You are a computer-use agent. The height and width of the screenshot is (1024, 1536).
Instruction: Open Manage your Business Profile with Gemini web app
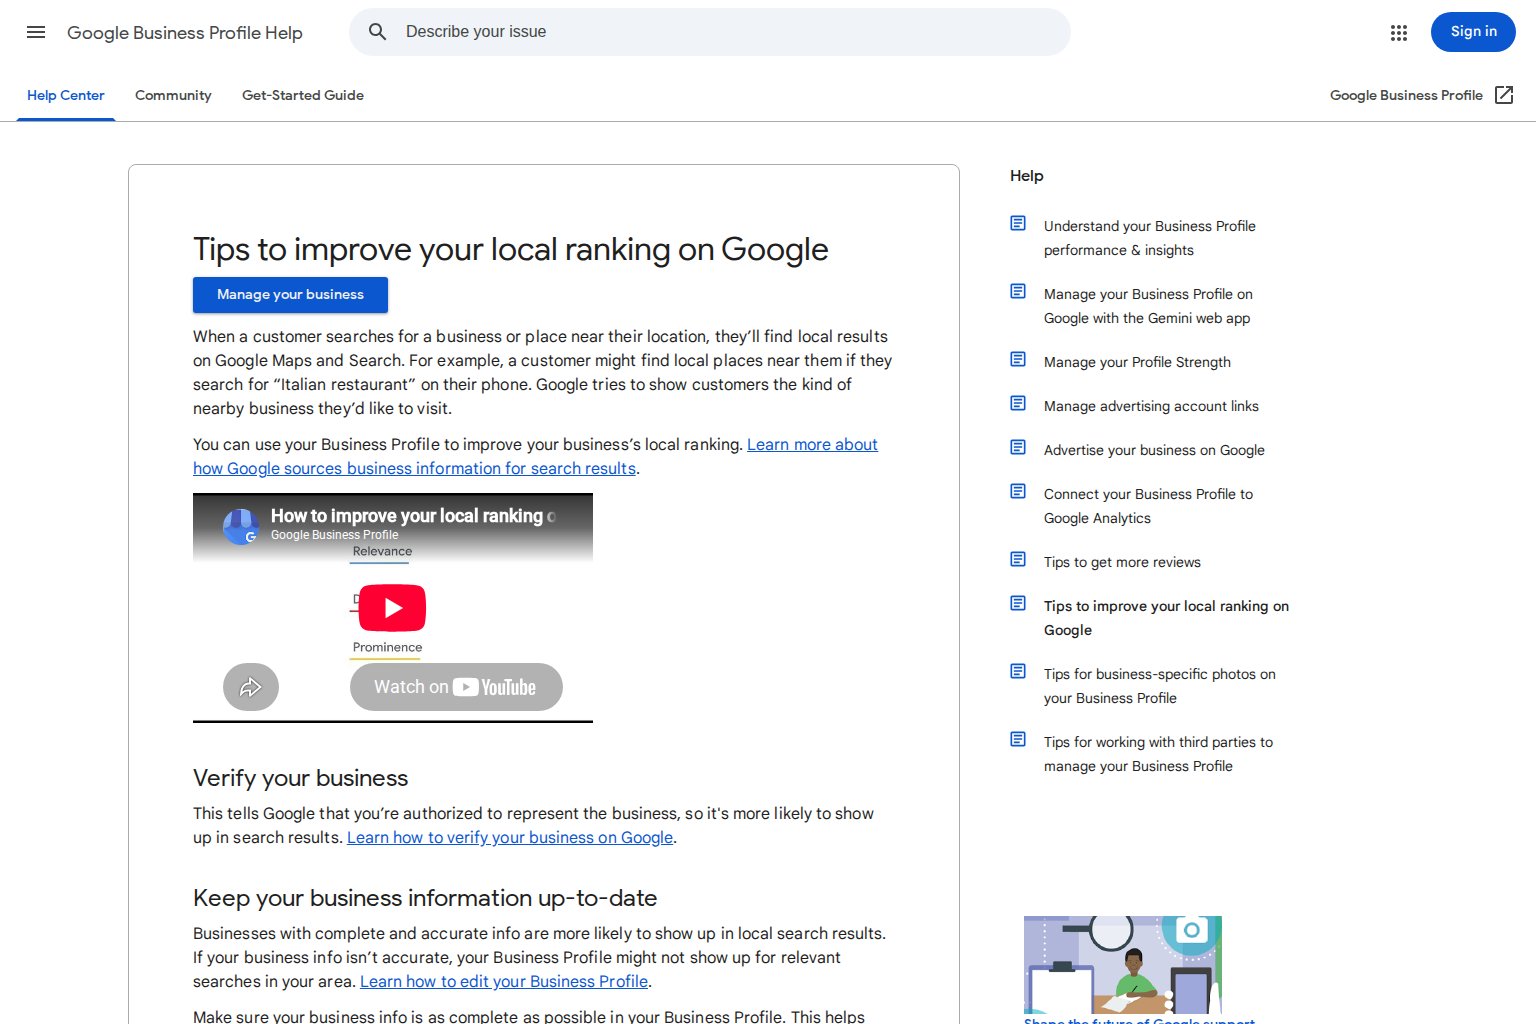(x=1148, y=306)
